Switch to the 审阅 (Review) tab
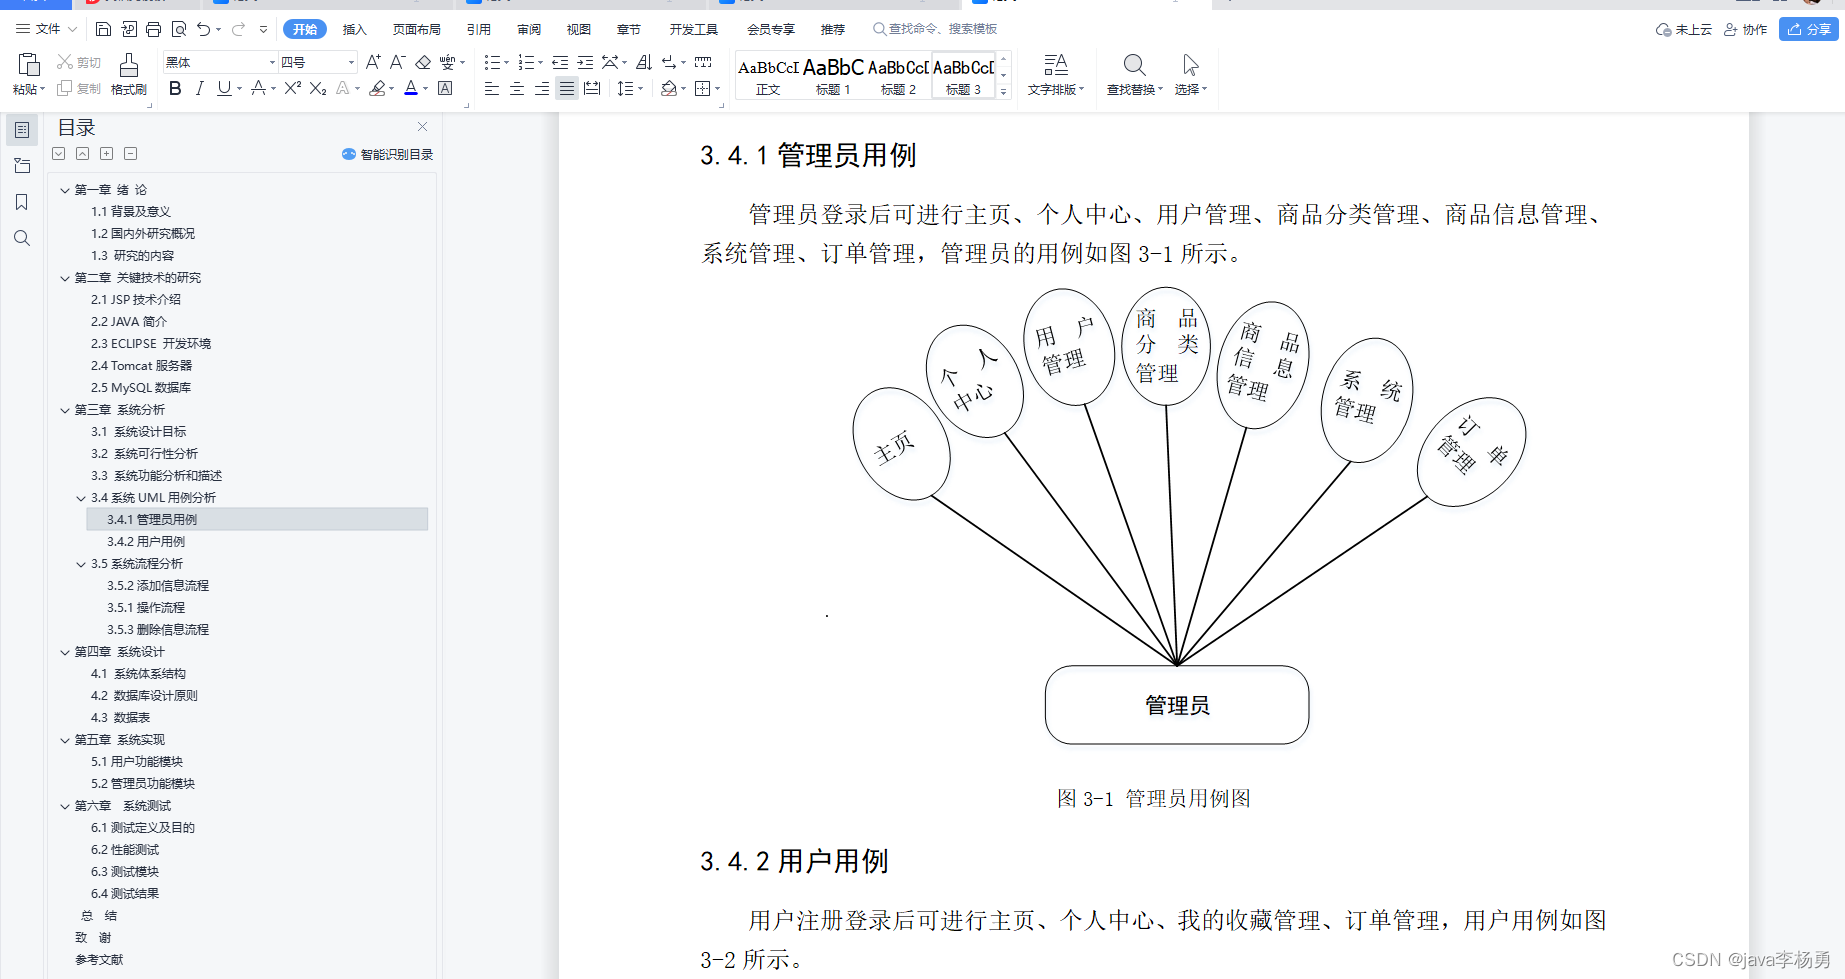This screenshot has width=1845, height=979. pos(529,29)
